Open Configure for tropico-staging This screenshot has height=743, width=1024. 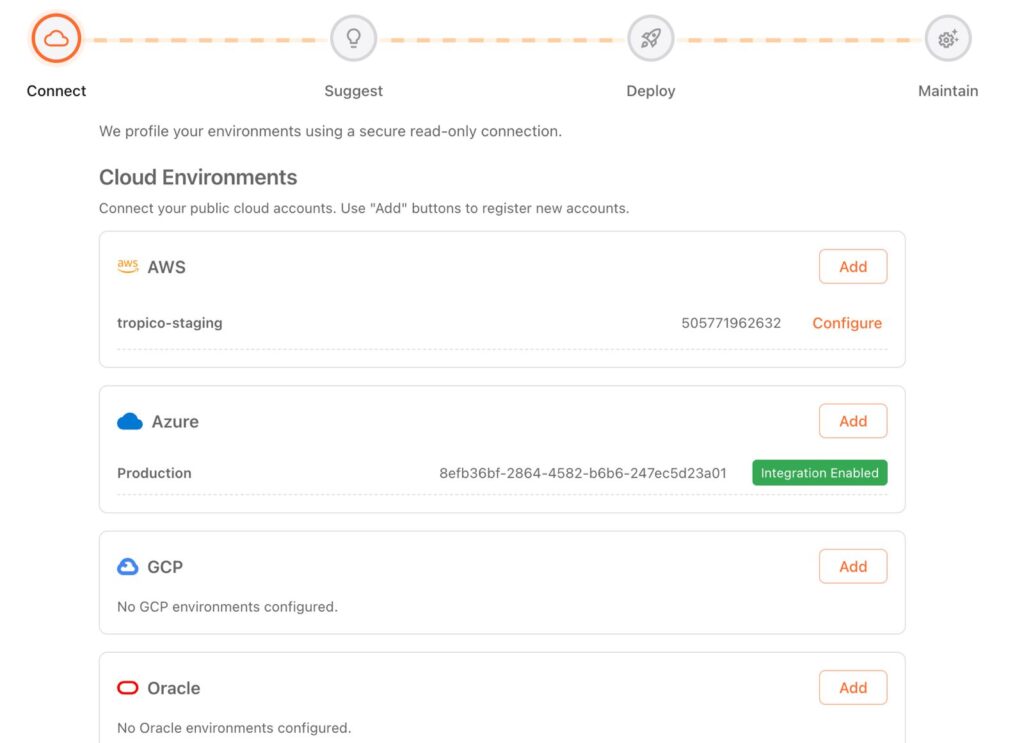pyautogui.click(x=846, y=323)
